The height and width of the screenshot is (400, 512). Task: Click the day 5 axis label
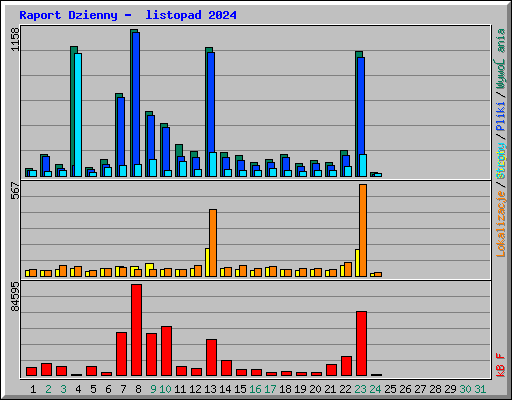pos(93,389)
